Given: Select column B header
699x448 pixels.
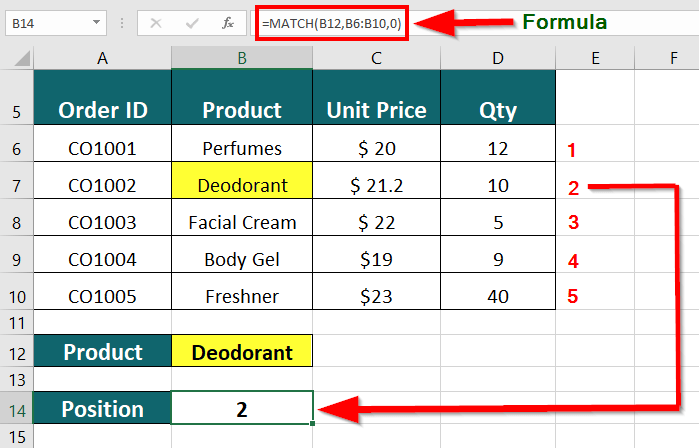Looking at the screenshot, I should point(242,59).
